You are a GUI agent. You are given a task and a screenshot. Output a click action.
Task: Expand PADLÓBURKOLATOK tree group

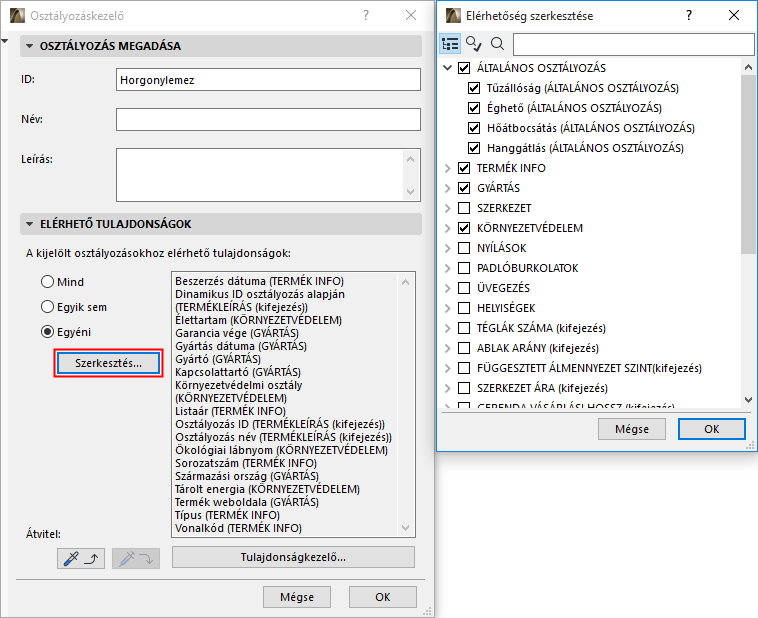(448, 268)
